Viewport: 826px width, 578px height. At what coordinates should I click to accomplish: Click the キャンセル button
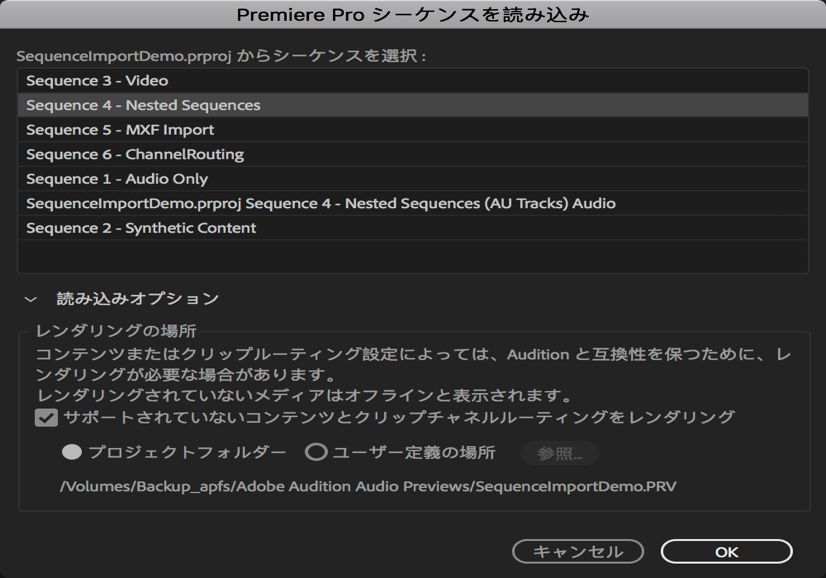coord(578,552)
